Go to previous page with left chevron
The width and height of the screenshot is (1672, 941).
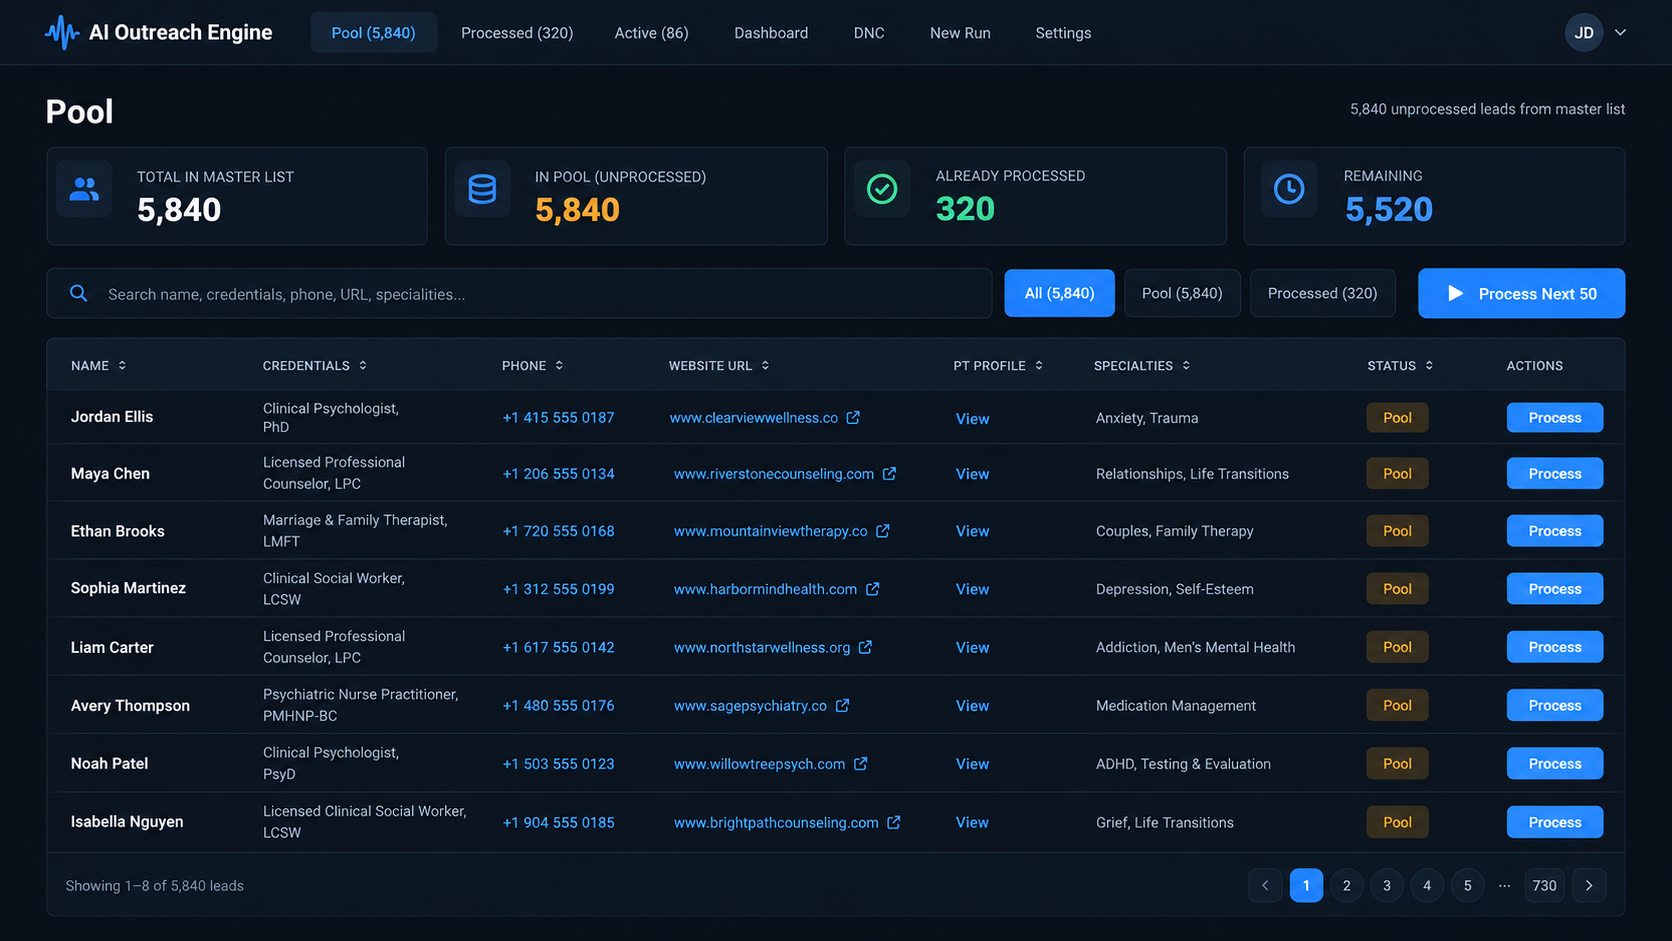(1265, 885)
